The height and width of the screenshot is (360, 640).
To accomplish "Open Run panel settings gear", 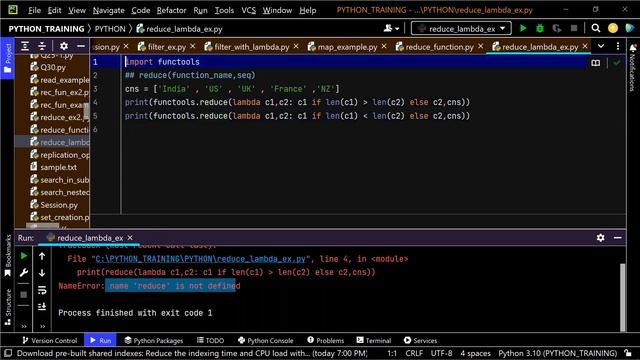I will 600,238.
